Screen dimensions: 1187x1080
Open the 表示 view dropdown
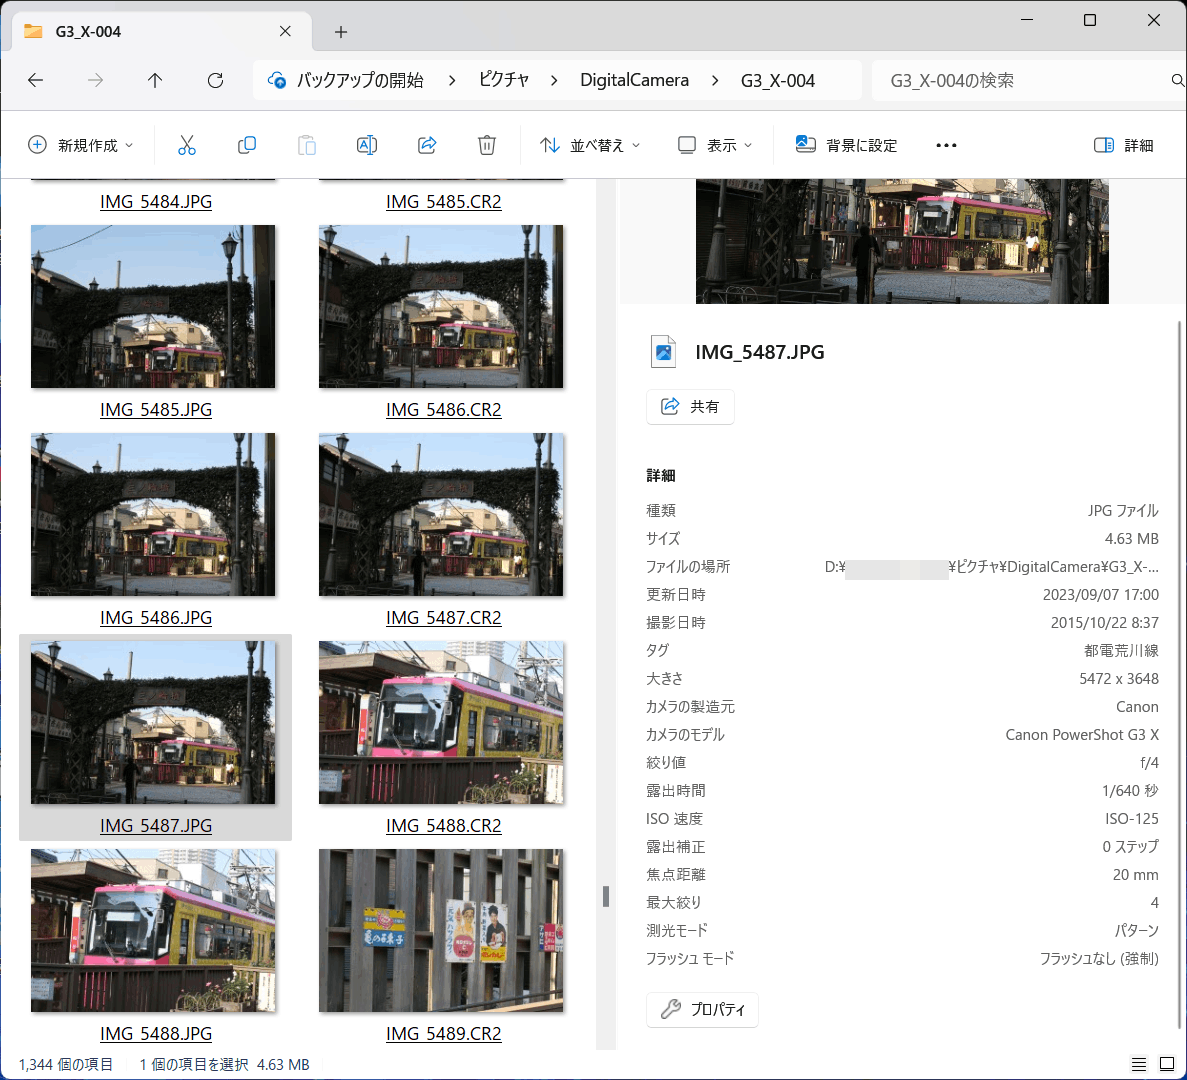[x=715, y=145]
